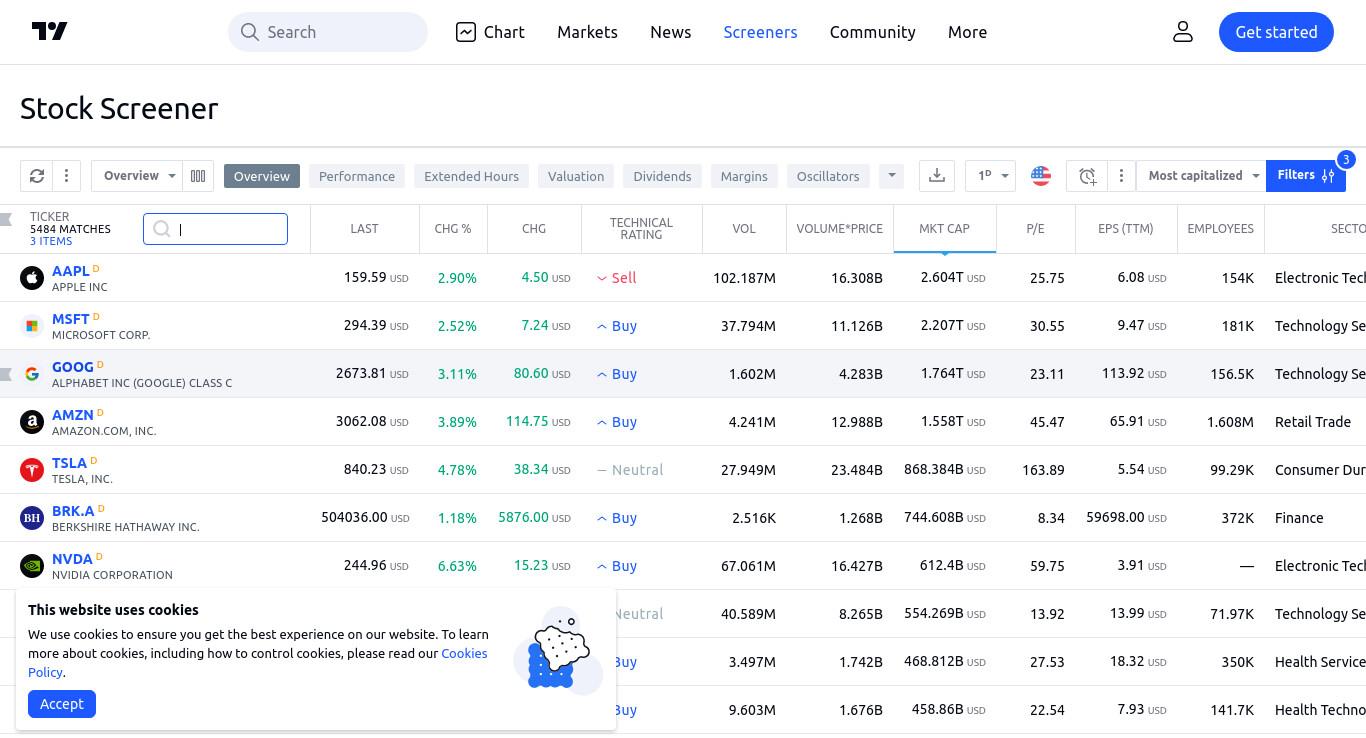Open the alert clock icon

tap(1087, 176)
